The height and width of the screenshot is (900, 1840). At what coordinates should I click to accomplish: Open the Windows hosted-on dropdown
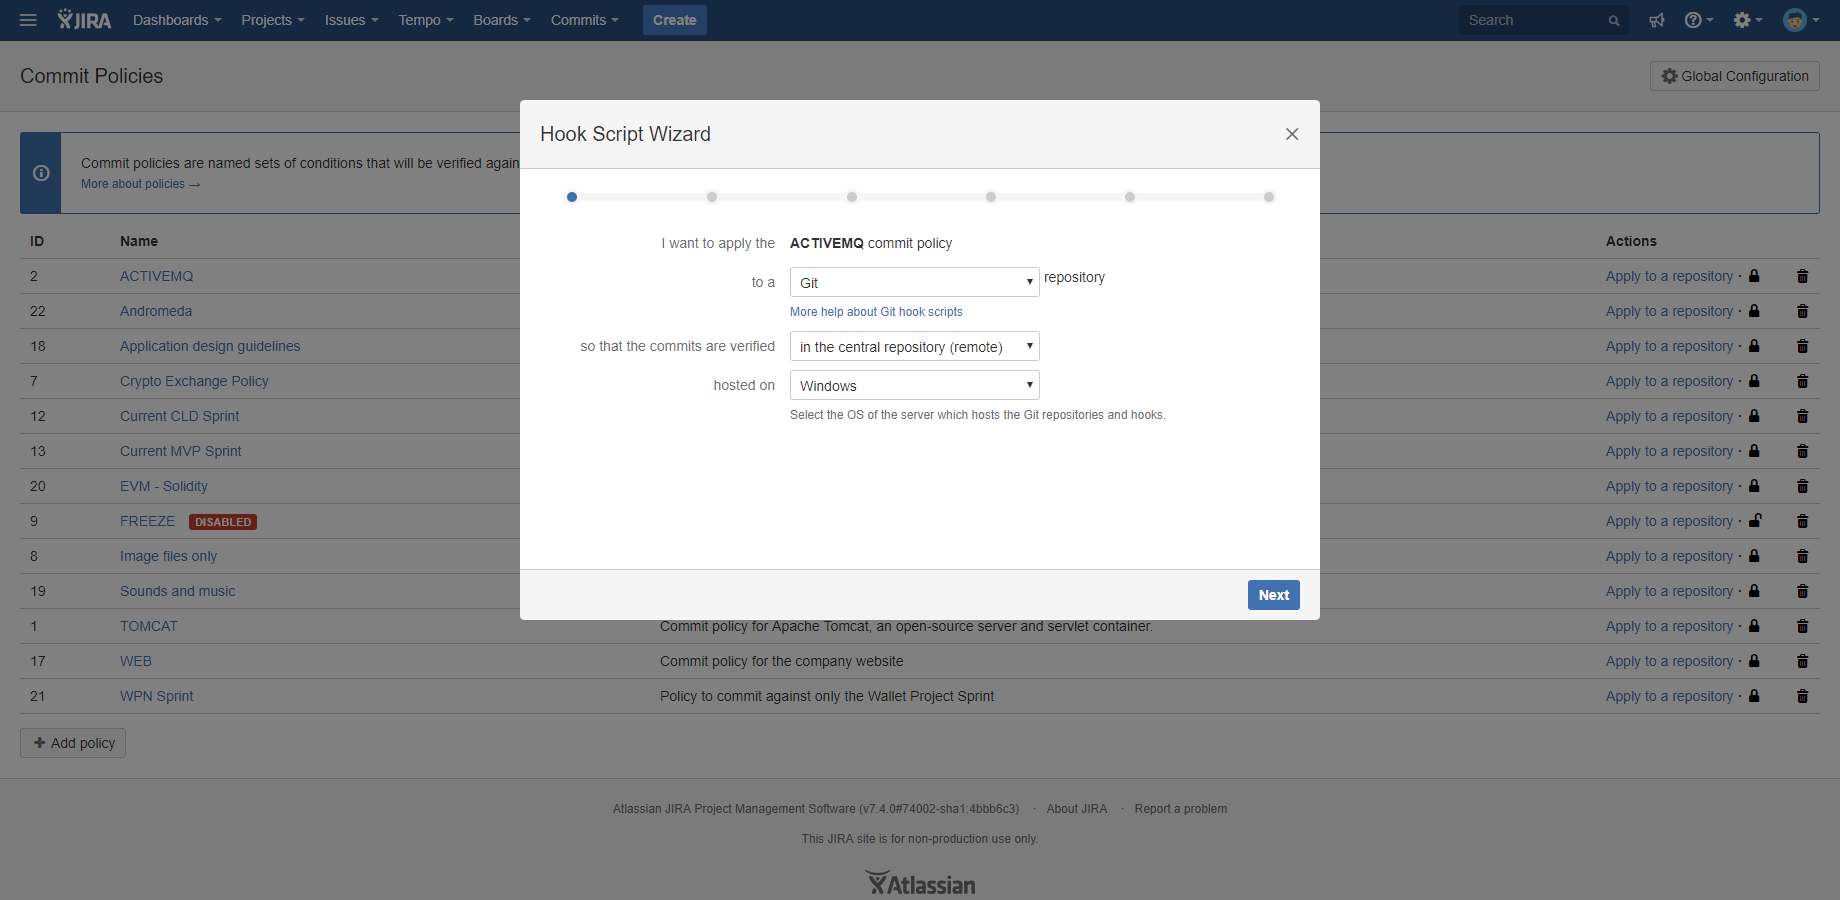(x=914, y=385)
